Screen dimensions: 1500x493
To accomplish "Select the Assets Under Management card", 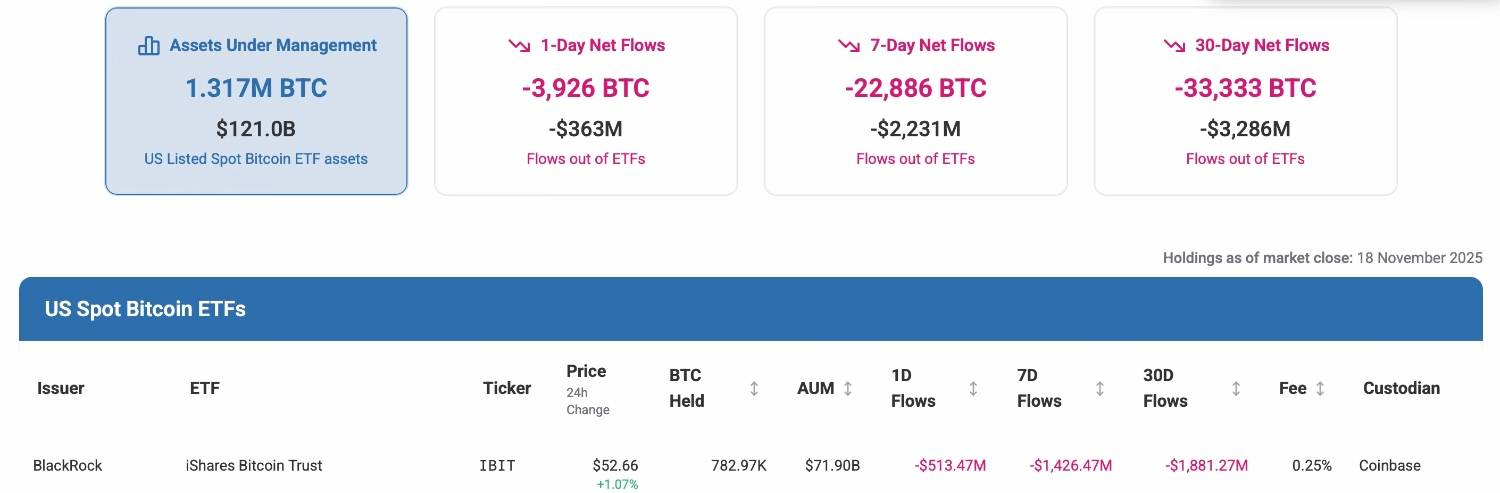I will (256, 100).
